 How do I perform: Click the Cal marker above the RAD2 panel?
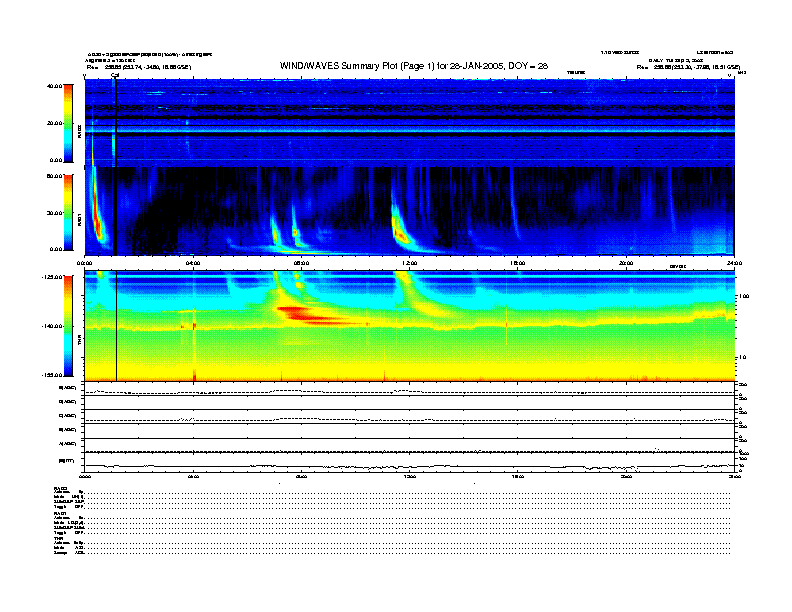(x=115, y=75)
